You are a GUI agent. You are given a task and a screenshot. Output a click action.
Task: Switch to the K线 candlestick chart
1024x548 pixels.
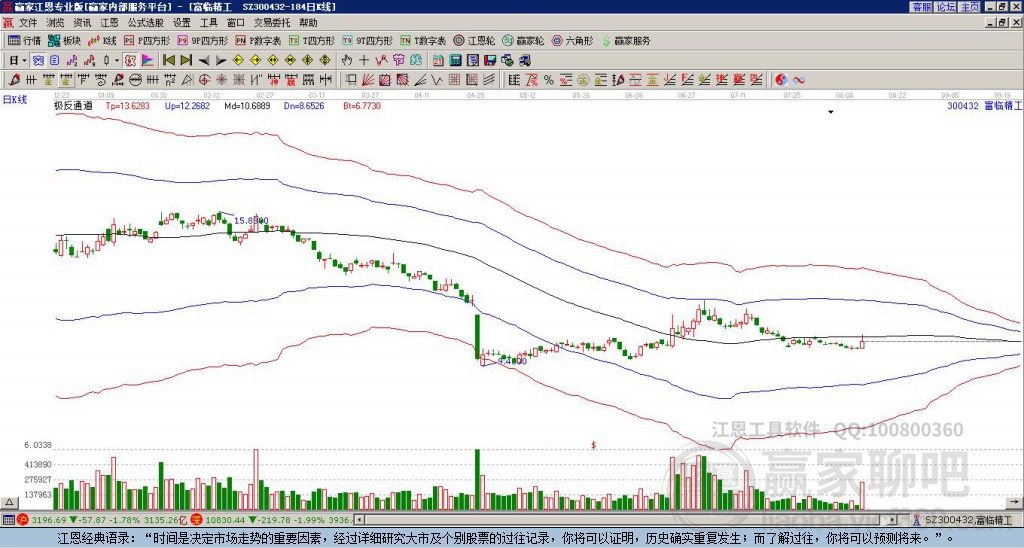click(x=102, y=40)
